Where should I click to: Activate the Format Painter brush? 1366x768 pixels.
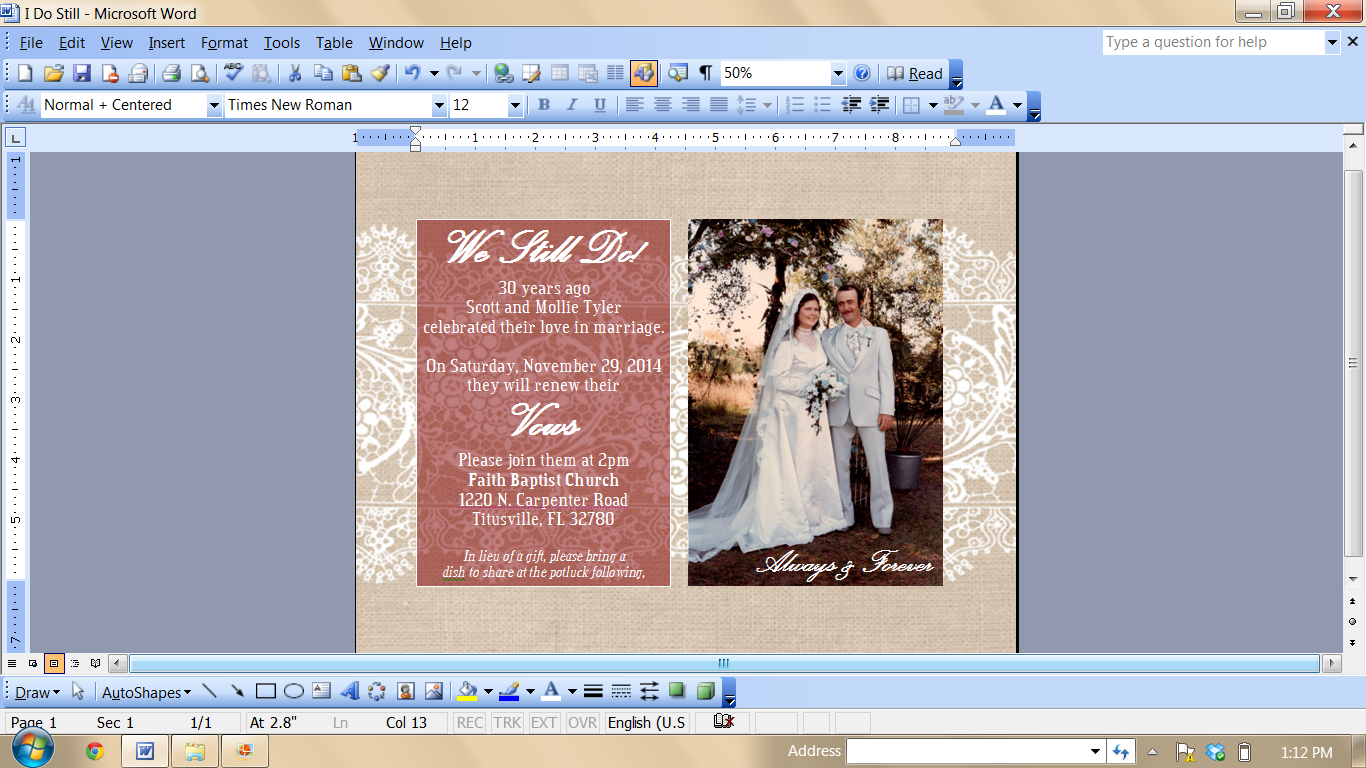point(379,73)
